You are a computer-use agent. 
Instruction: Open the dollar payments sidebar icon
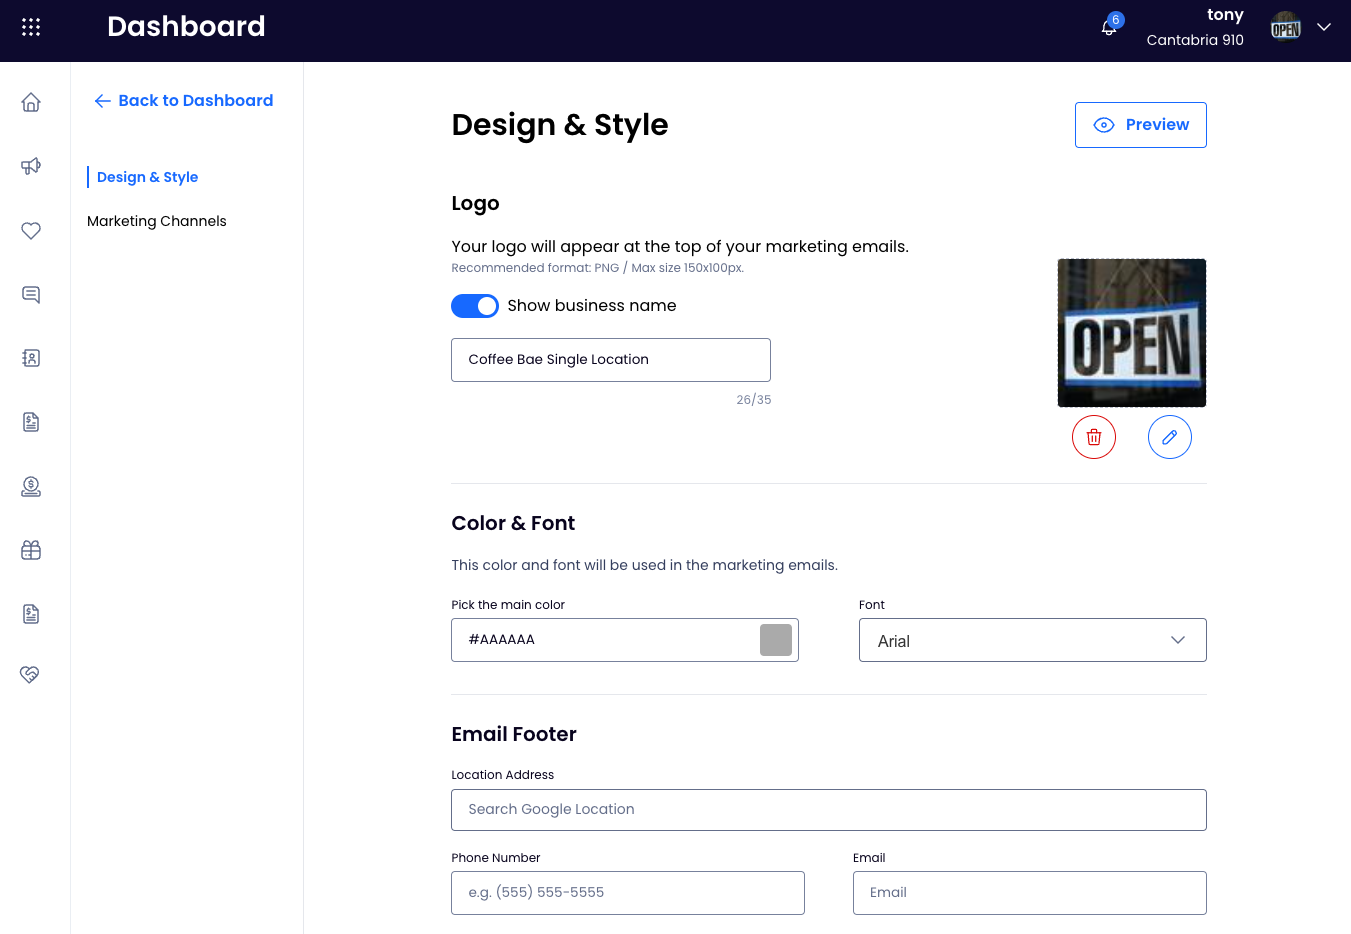coord(31,486)
